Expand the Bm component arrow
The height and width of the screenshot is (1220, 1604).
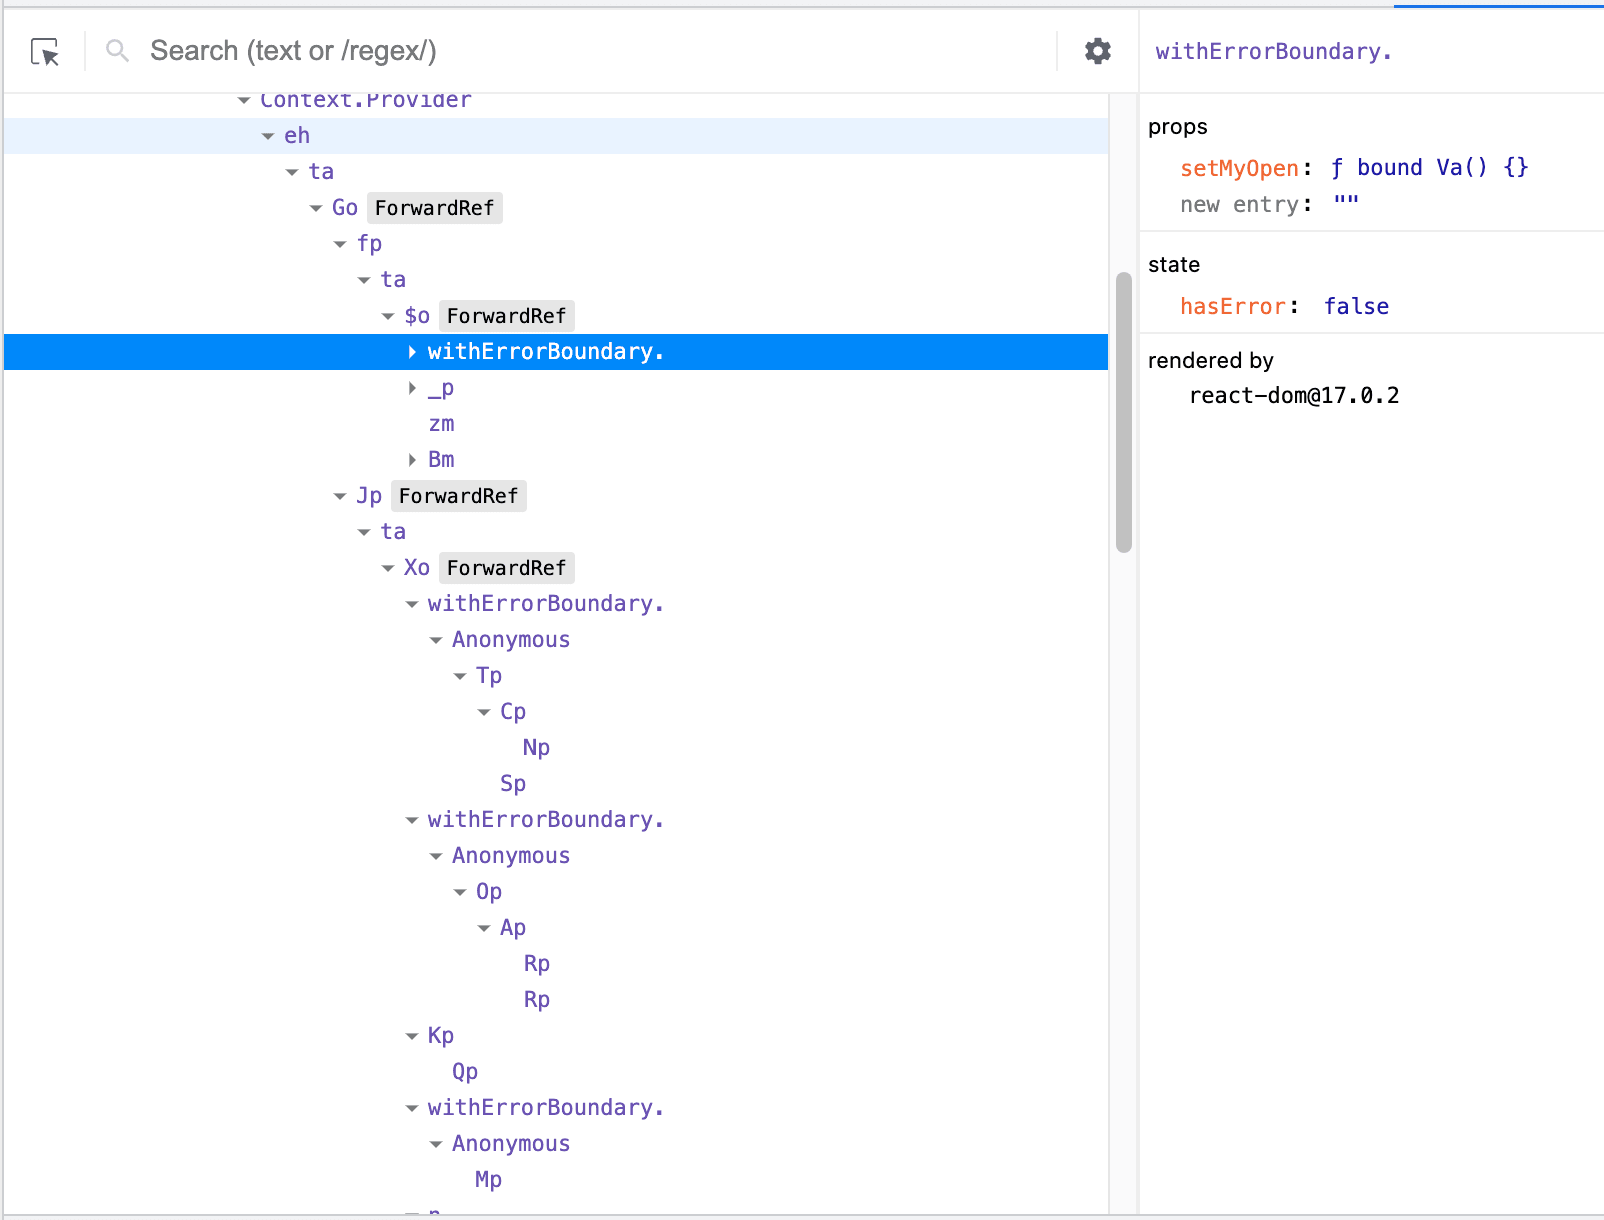(x=412, y=460)
